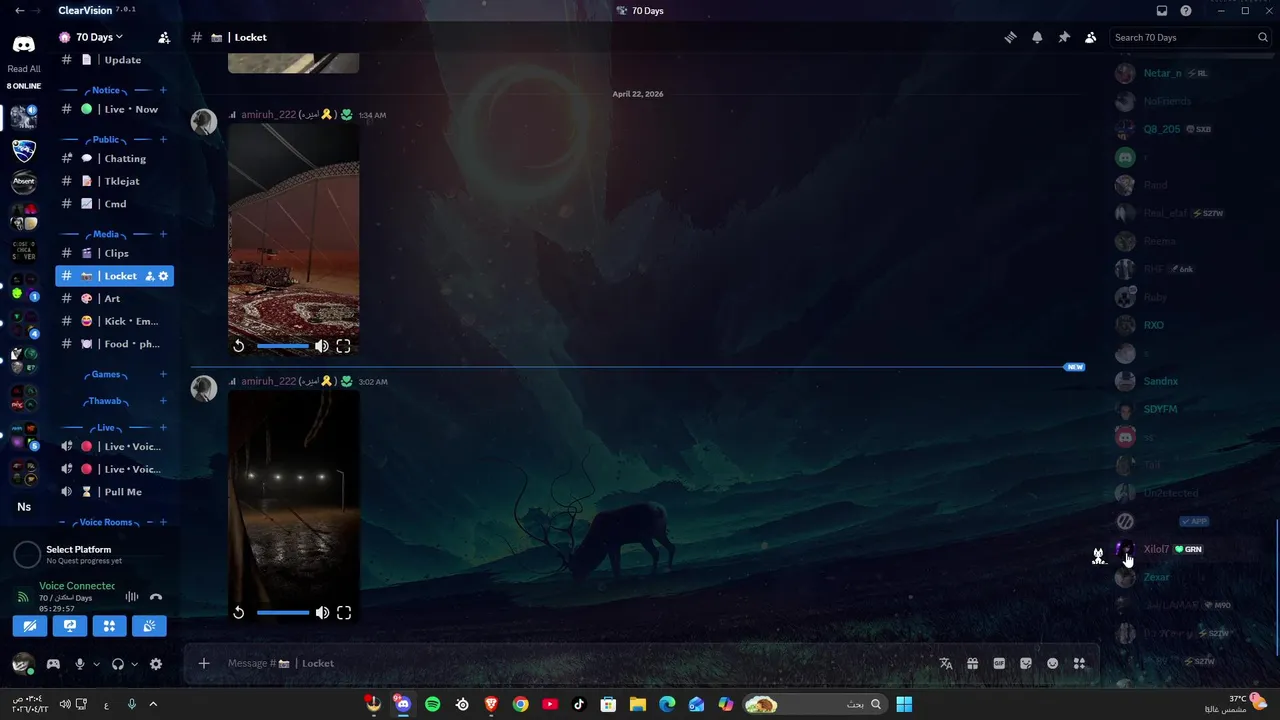This screenshot has height=720, width=1280.
Task: Open the GIF picker
Action: pos(999,663)
